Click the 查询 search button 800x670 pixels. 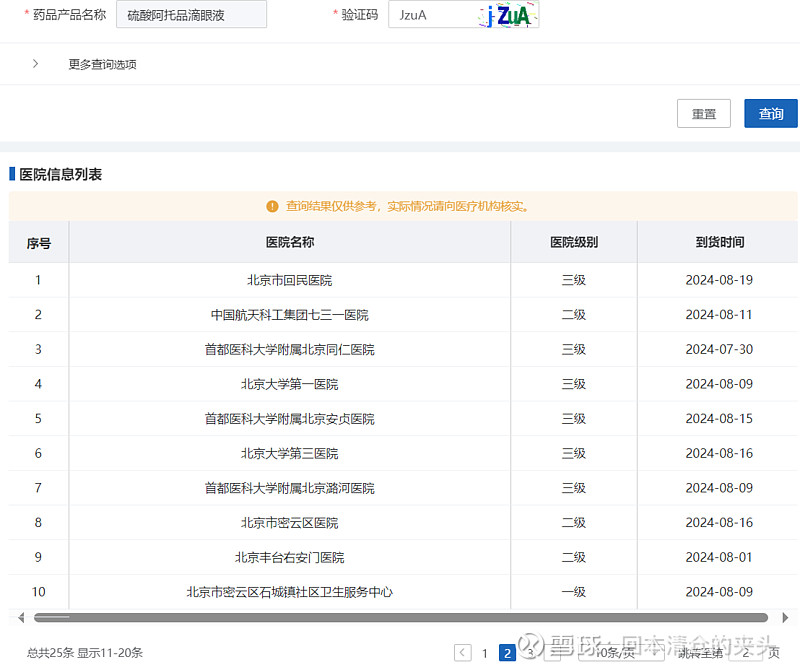pyautogui.click(x=770, y=114)
